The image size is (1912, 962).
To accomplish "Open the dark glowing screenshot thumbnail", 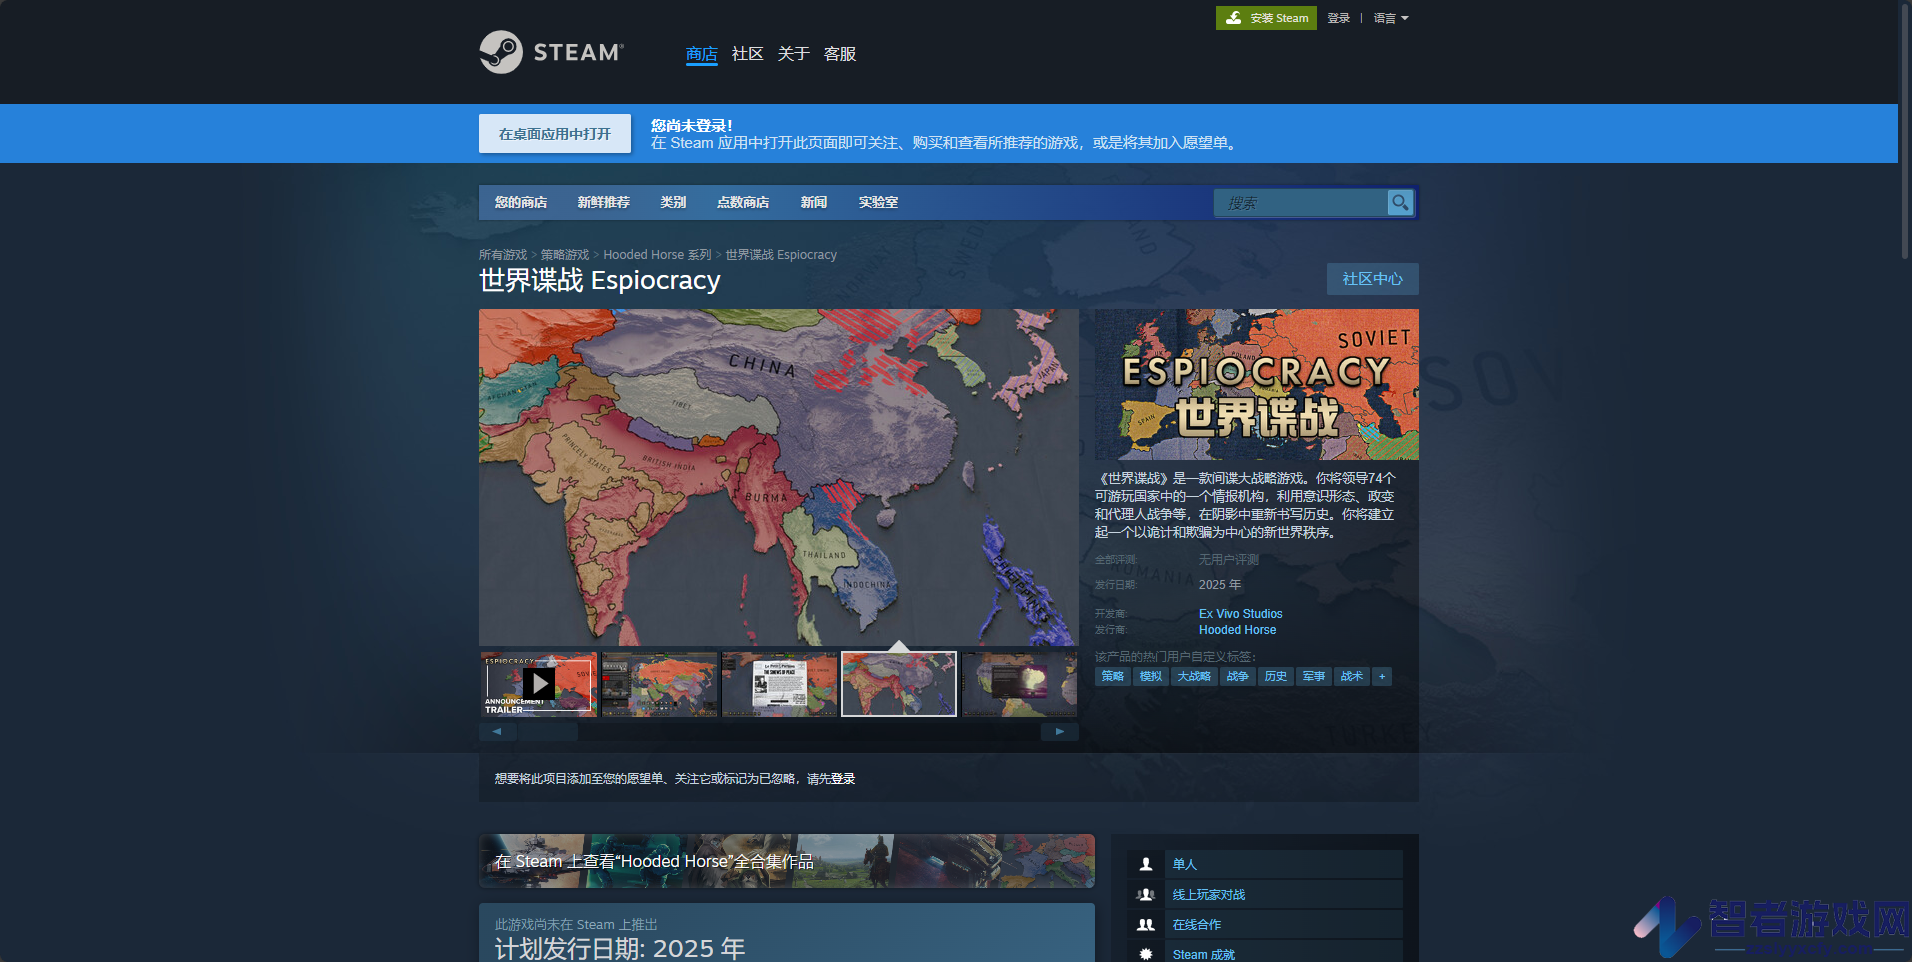I will 1020,684.
